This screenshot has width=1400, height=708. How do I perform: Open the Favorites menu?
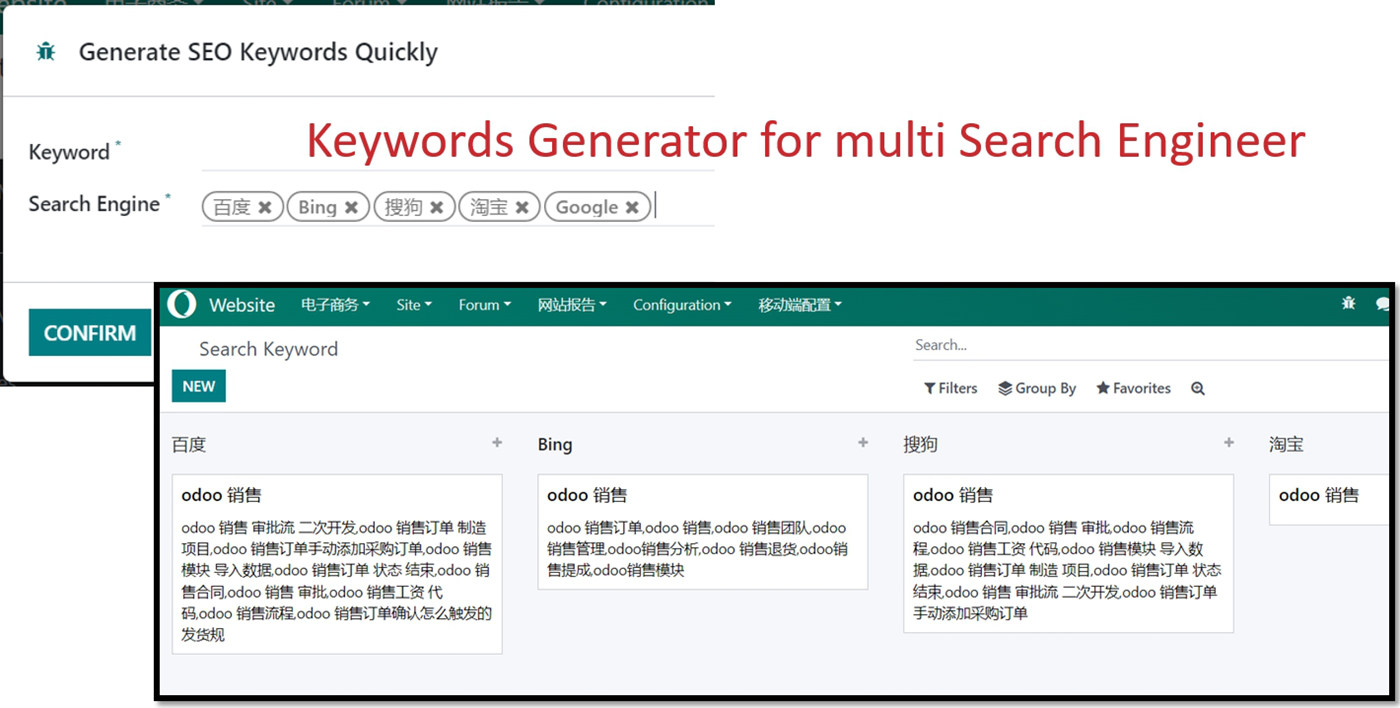click(x=1133, y=388)
